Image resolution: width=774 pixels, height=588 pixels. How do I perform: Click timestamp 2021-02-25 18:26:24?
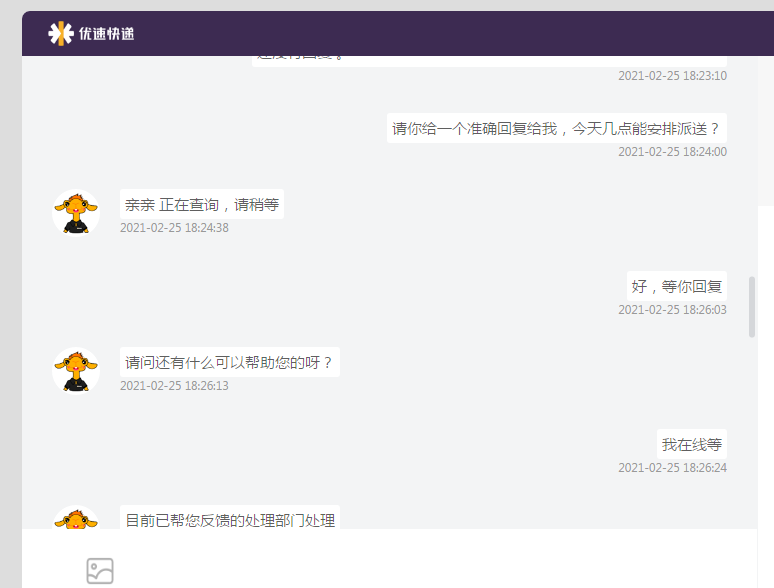(x=672, y=468)
